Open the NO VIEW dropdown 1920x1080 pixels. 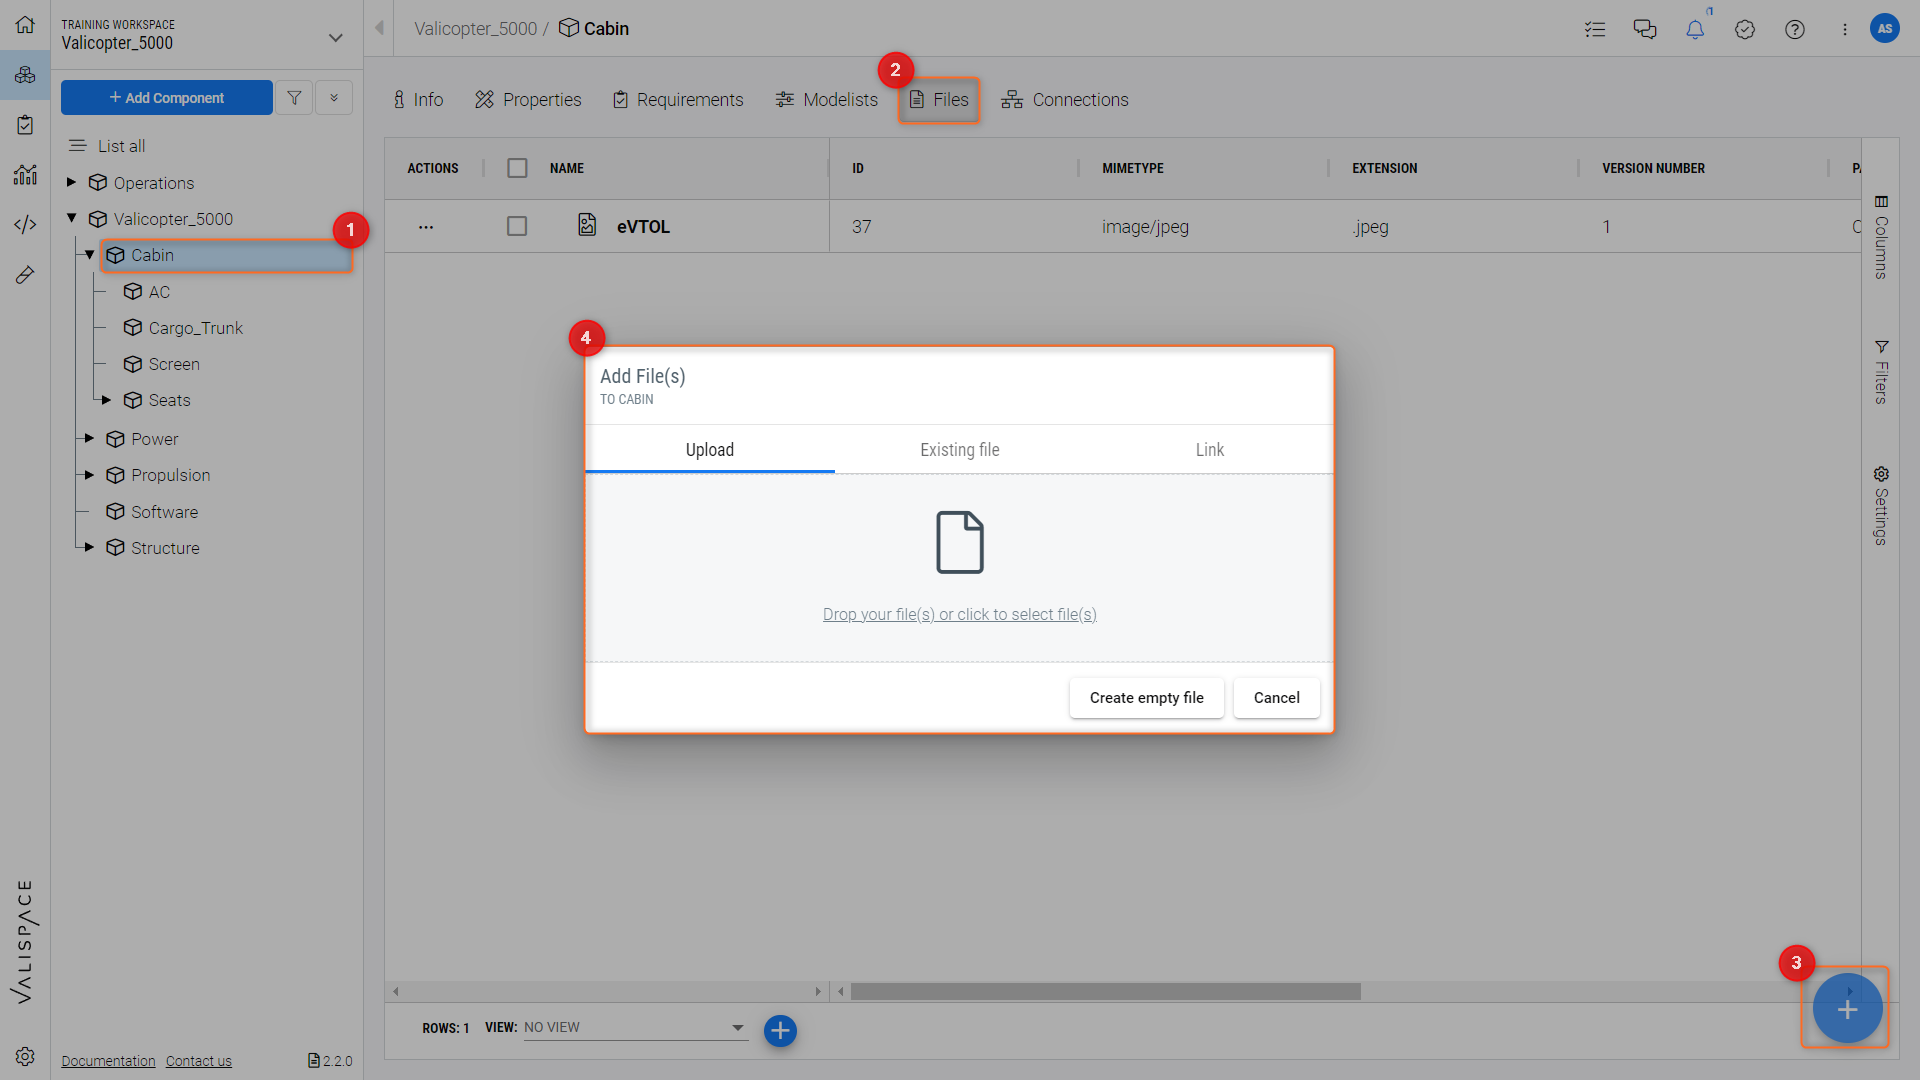click(x=636, y=1027)
